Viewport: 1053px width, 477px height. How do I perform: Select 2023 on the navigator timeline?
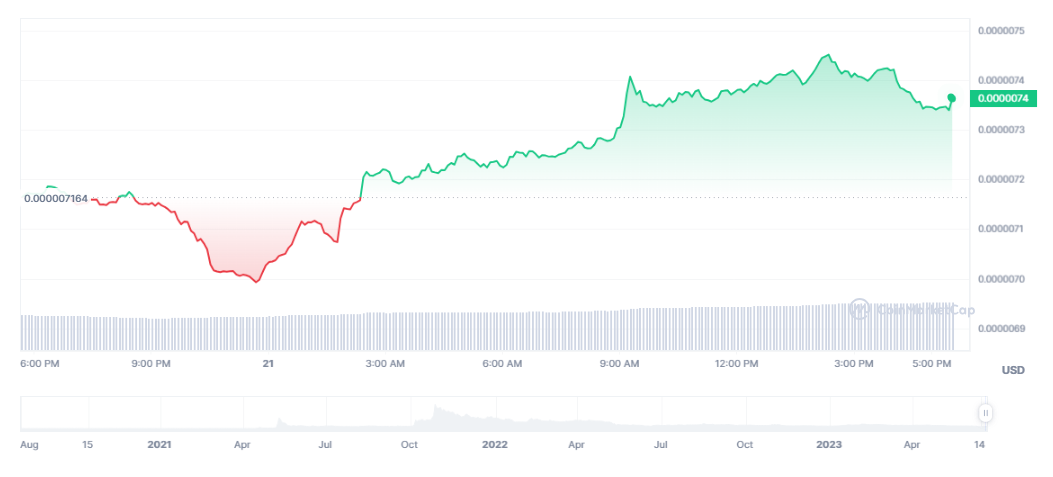pos(829,443)
